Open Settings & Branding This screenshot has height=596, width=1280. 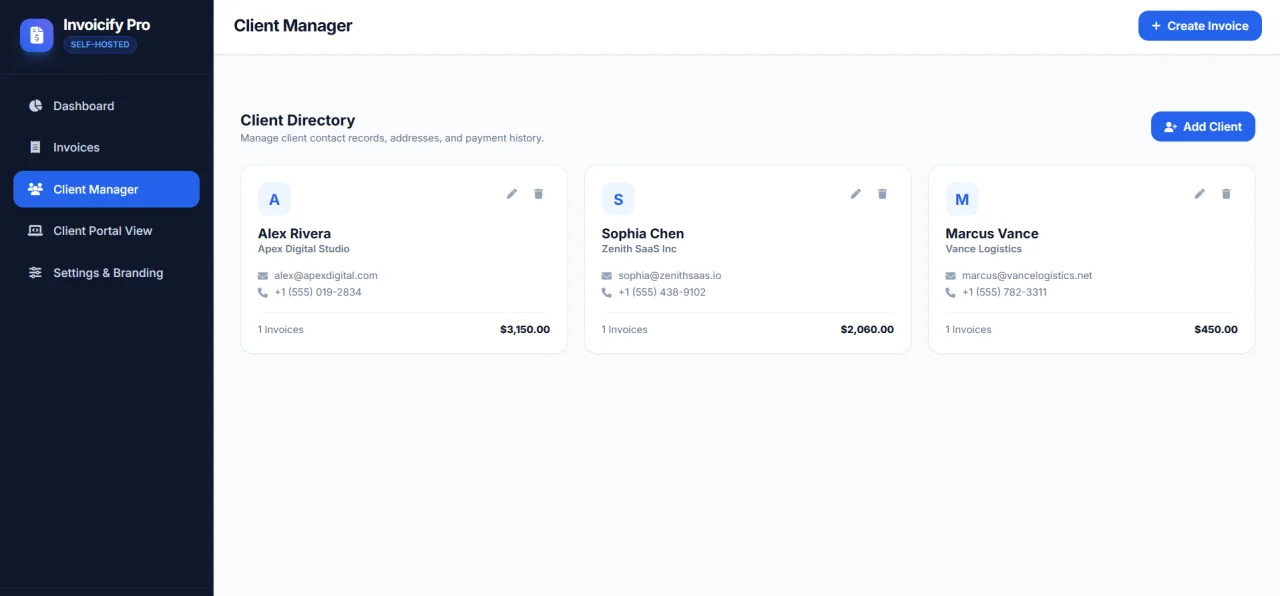[106, 273]
